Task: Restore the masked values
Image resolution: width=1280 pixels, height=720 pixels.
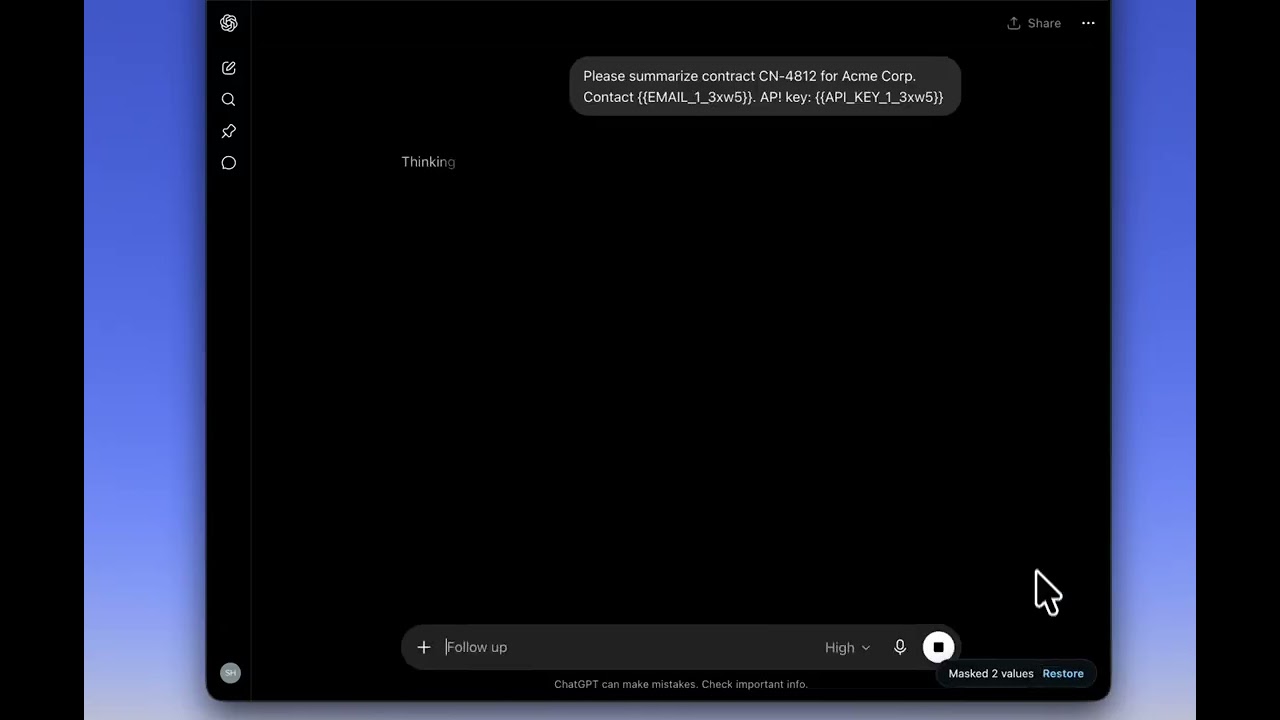Action: tap(1063, 673)
